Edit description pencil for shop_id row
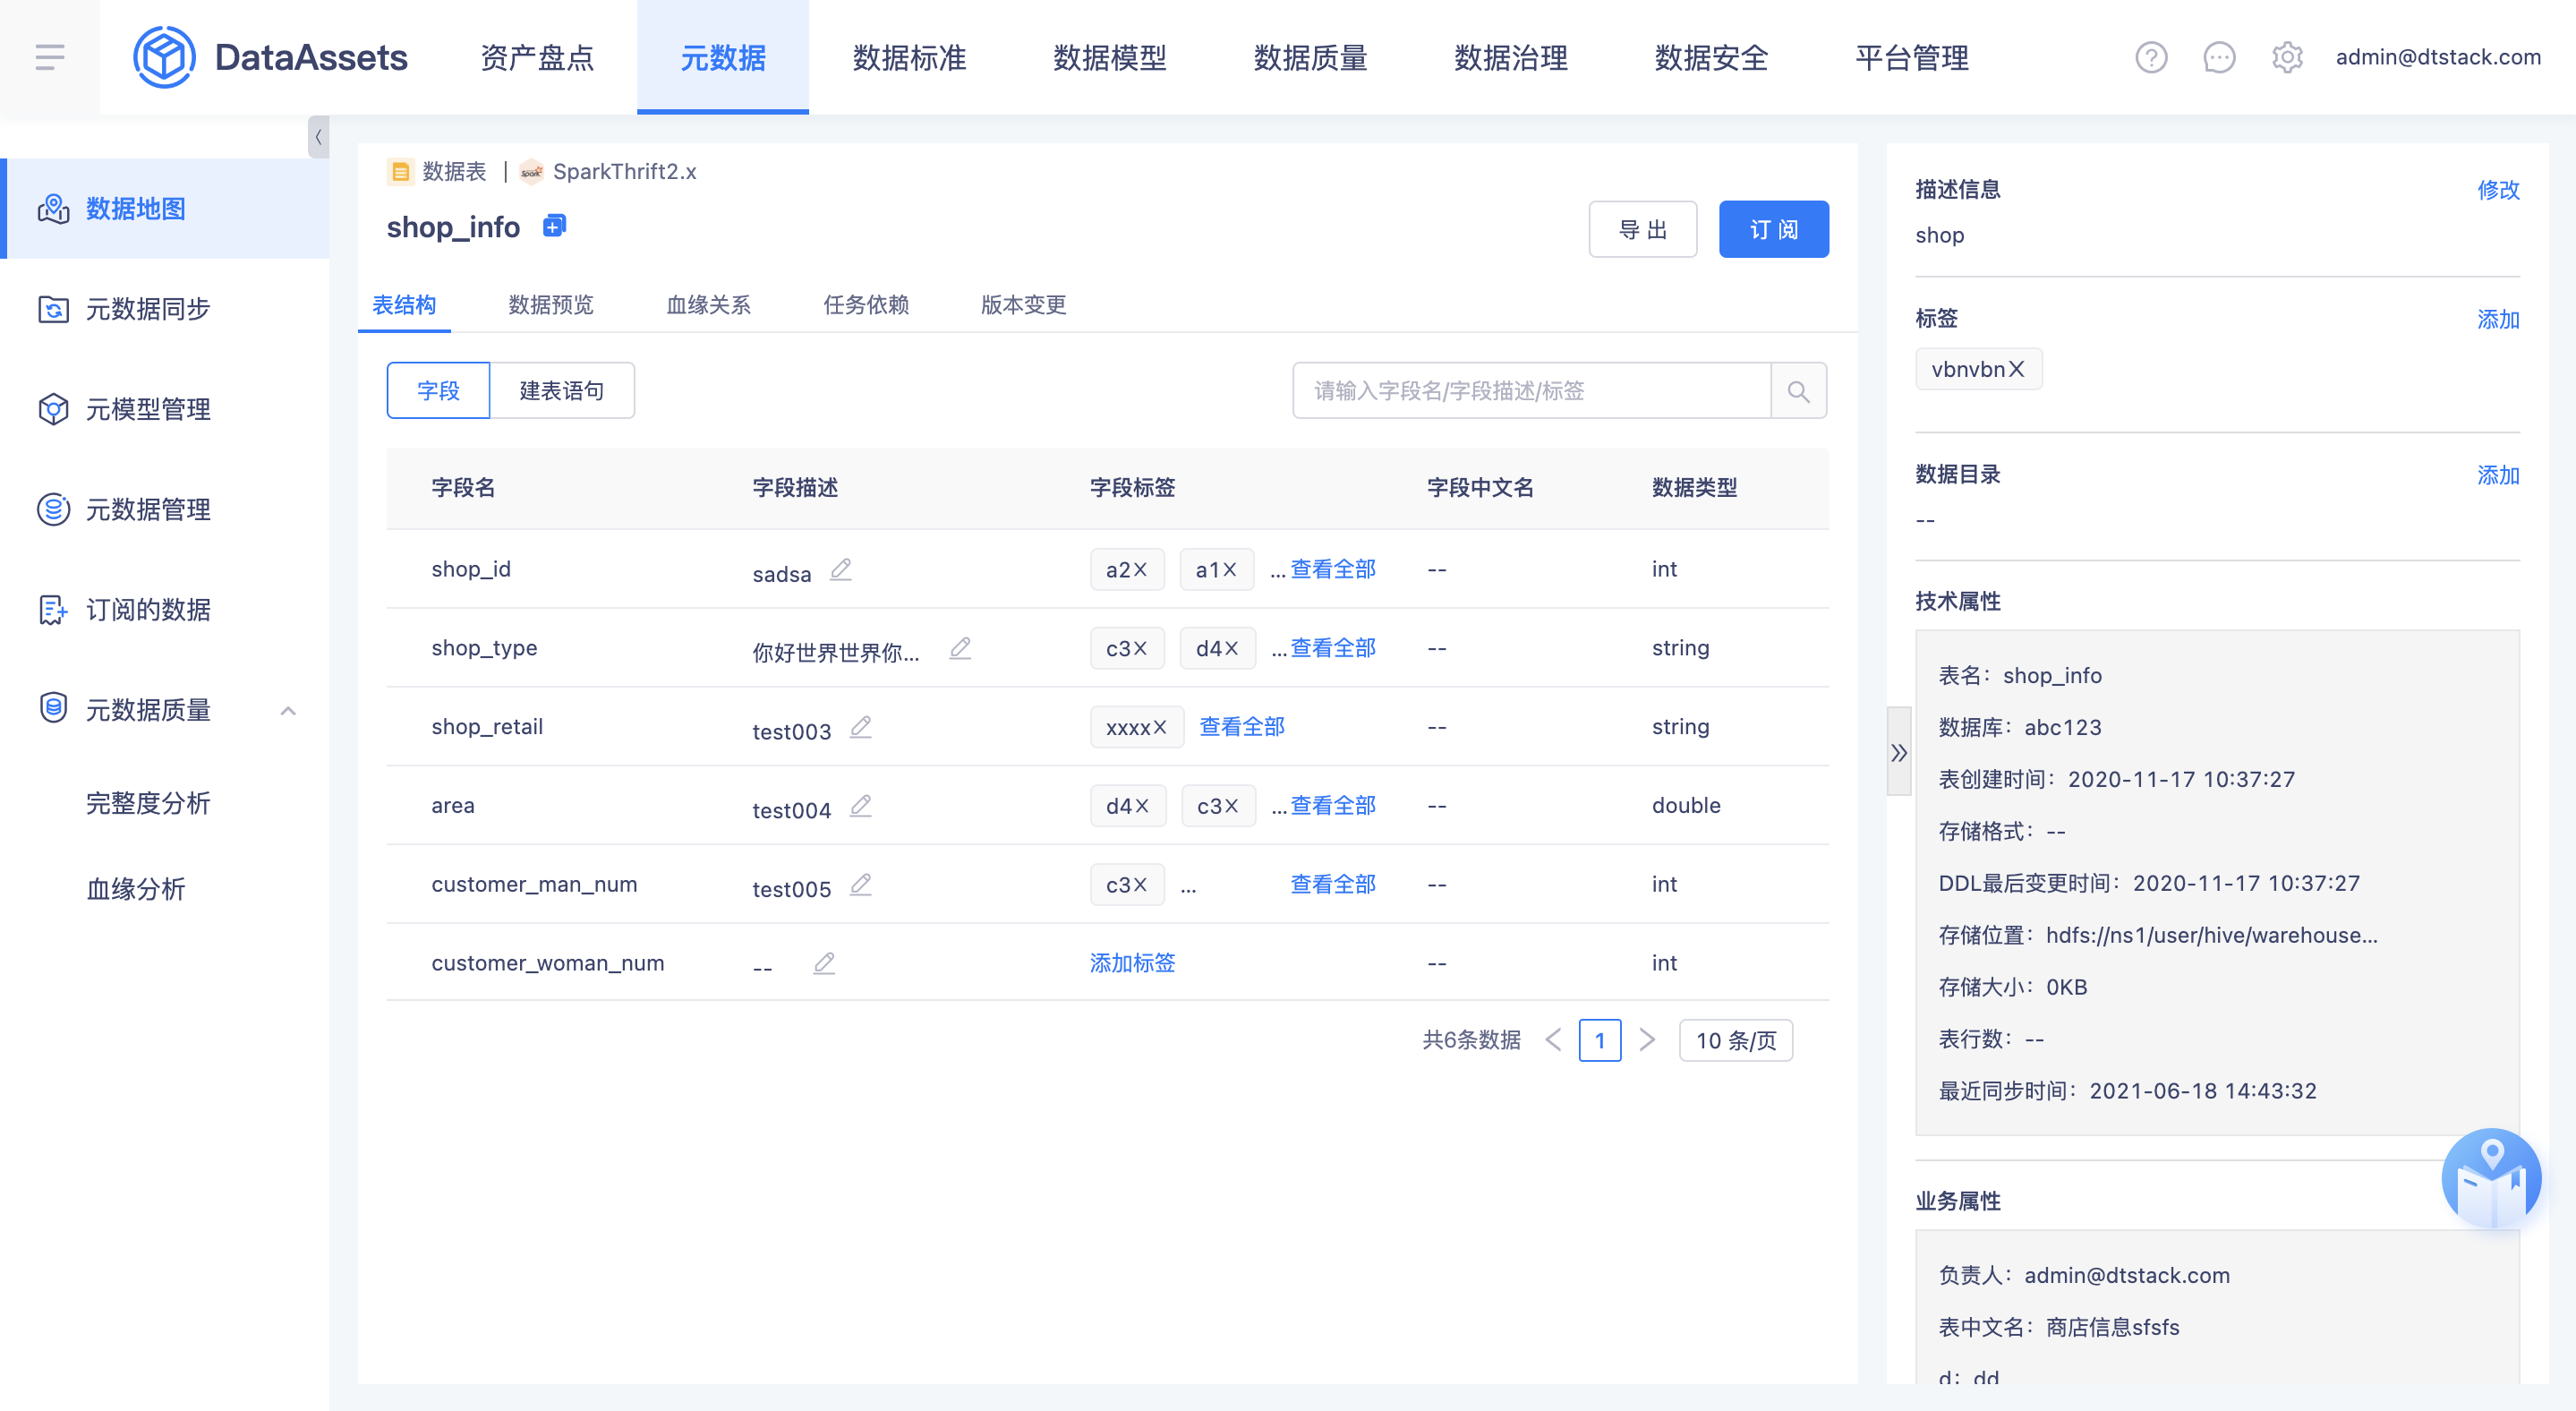This screenshot has width=2576, height=1411. pos(841,569)
